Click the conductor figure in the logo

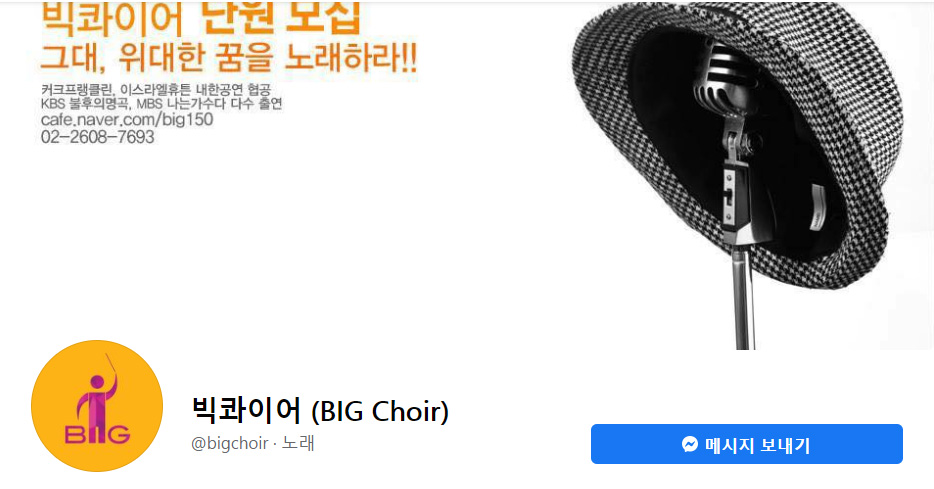click(96, 393)
